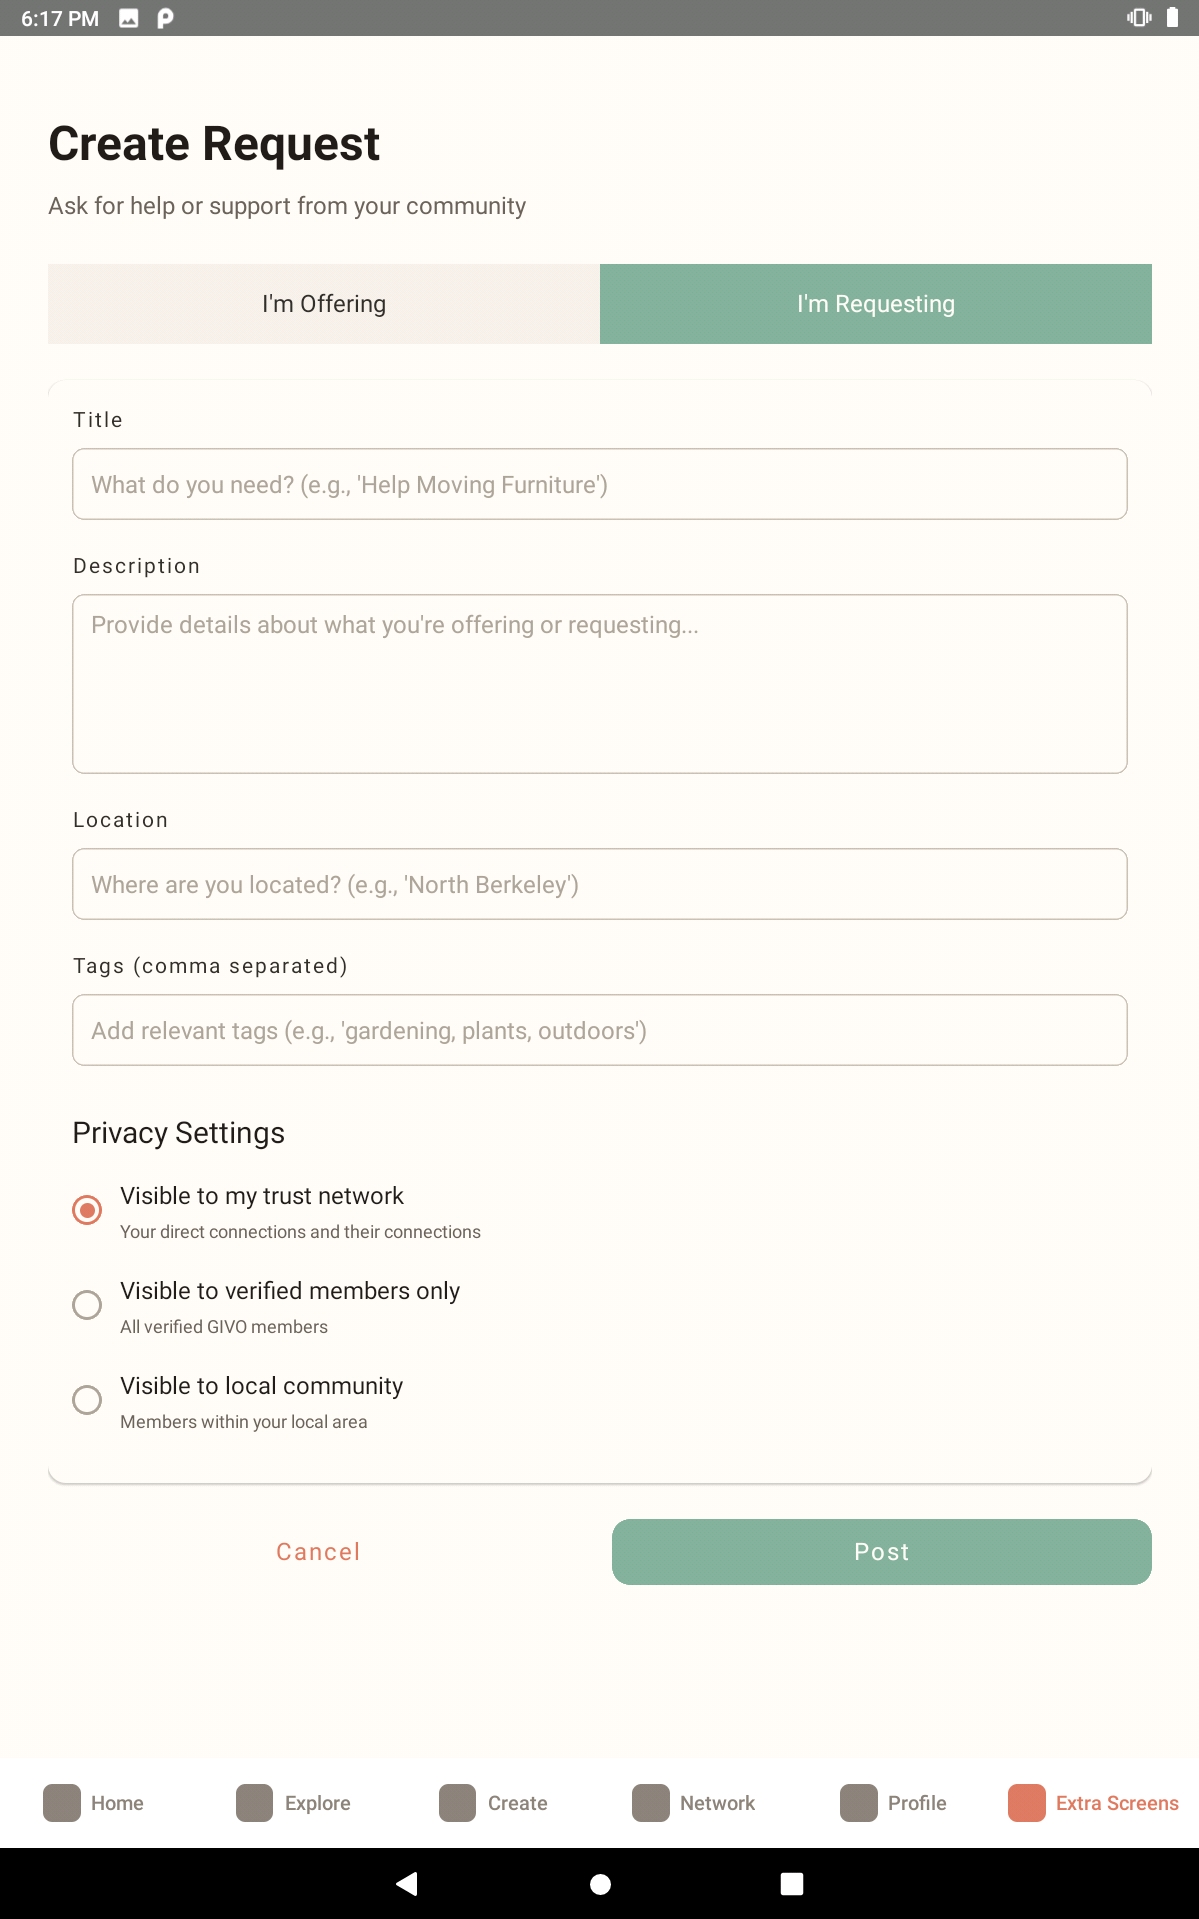Switch to the I'm Offering tab
Screen dimensions: 1199x1919
[x=324, y=304]
